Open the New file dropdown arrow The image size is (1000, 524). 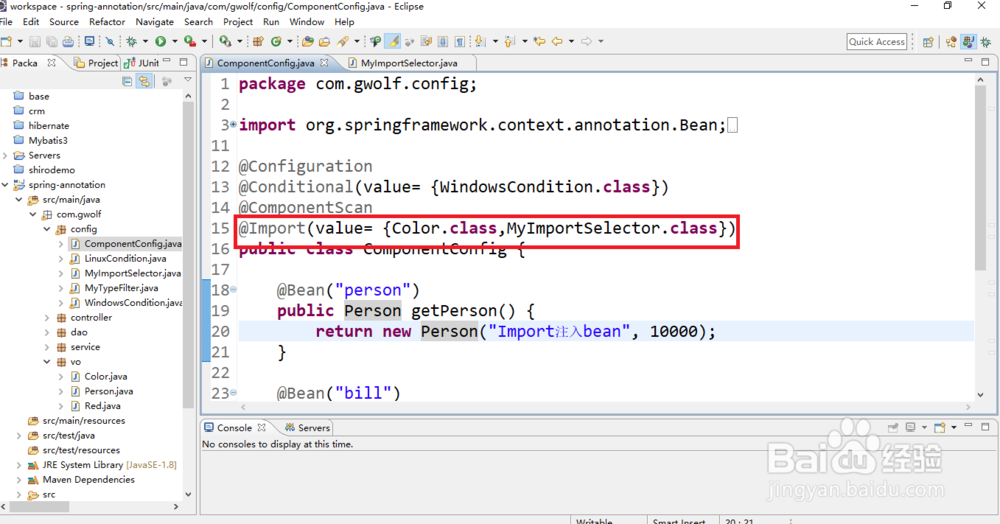pos(20,41)
